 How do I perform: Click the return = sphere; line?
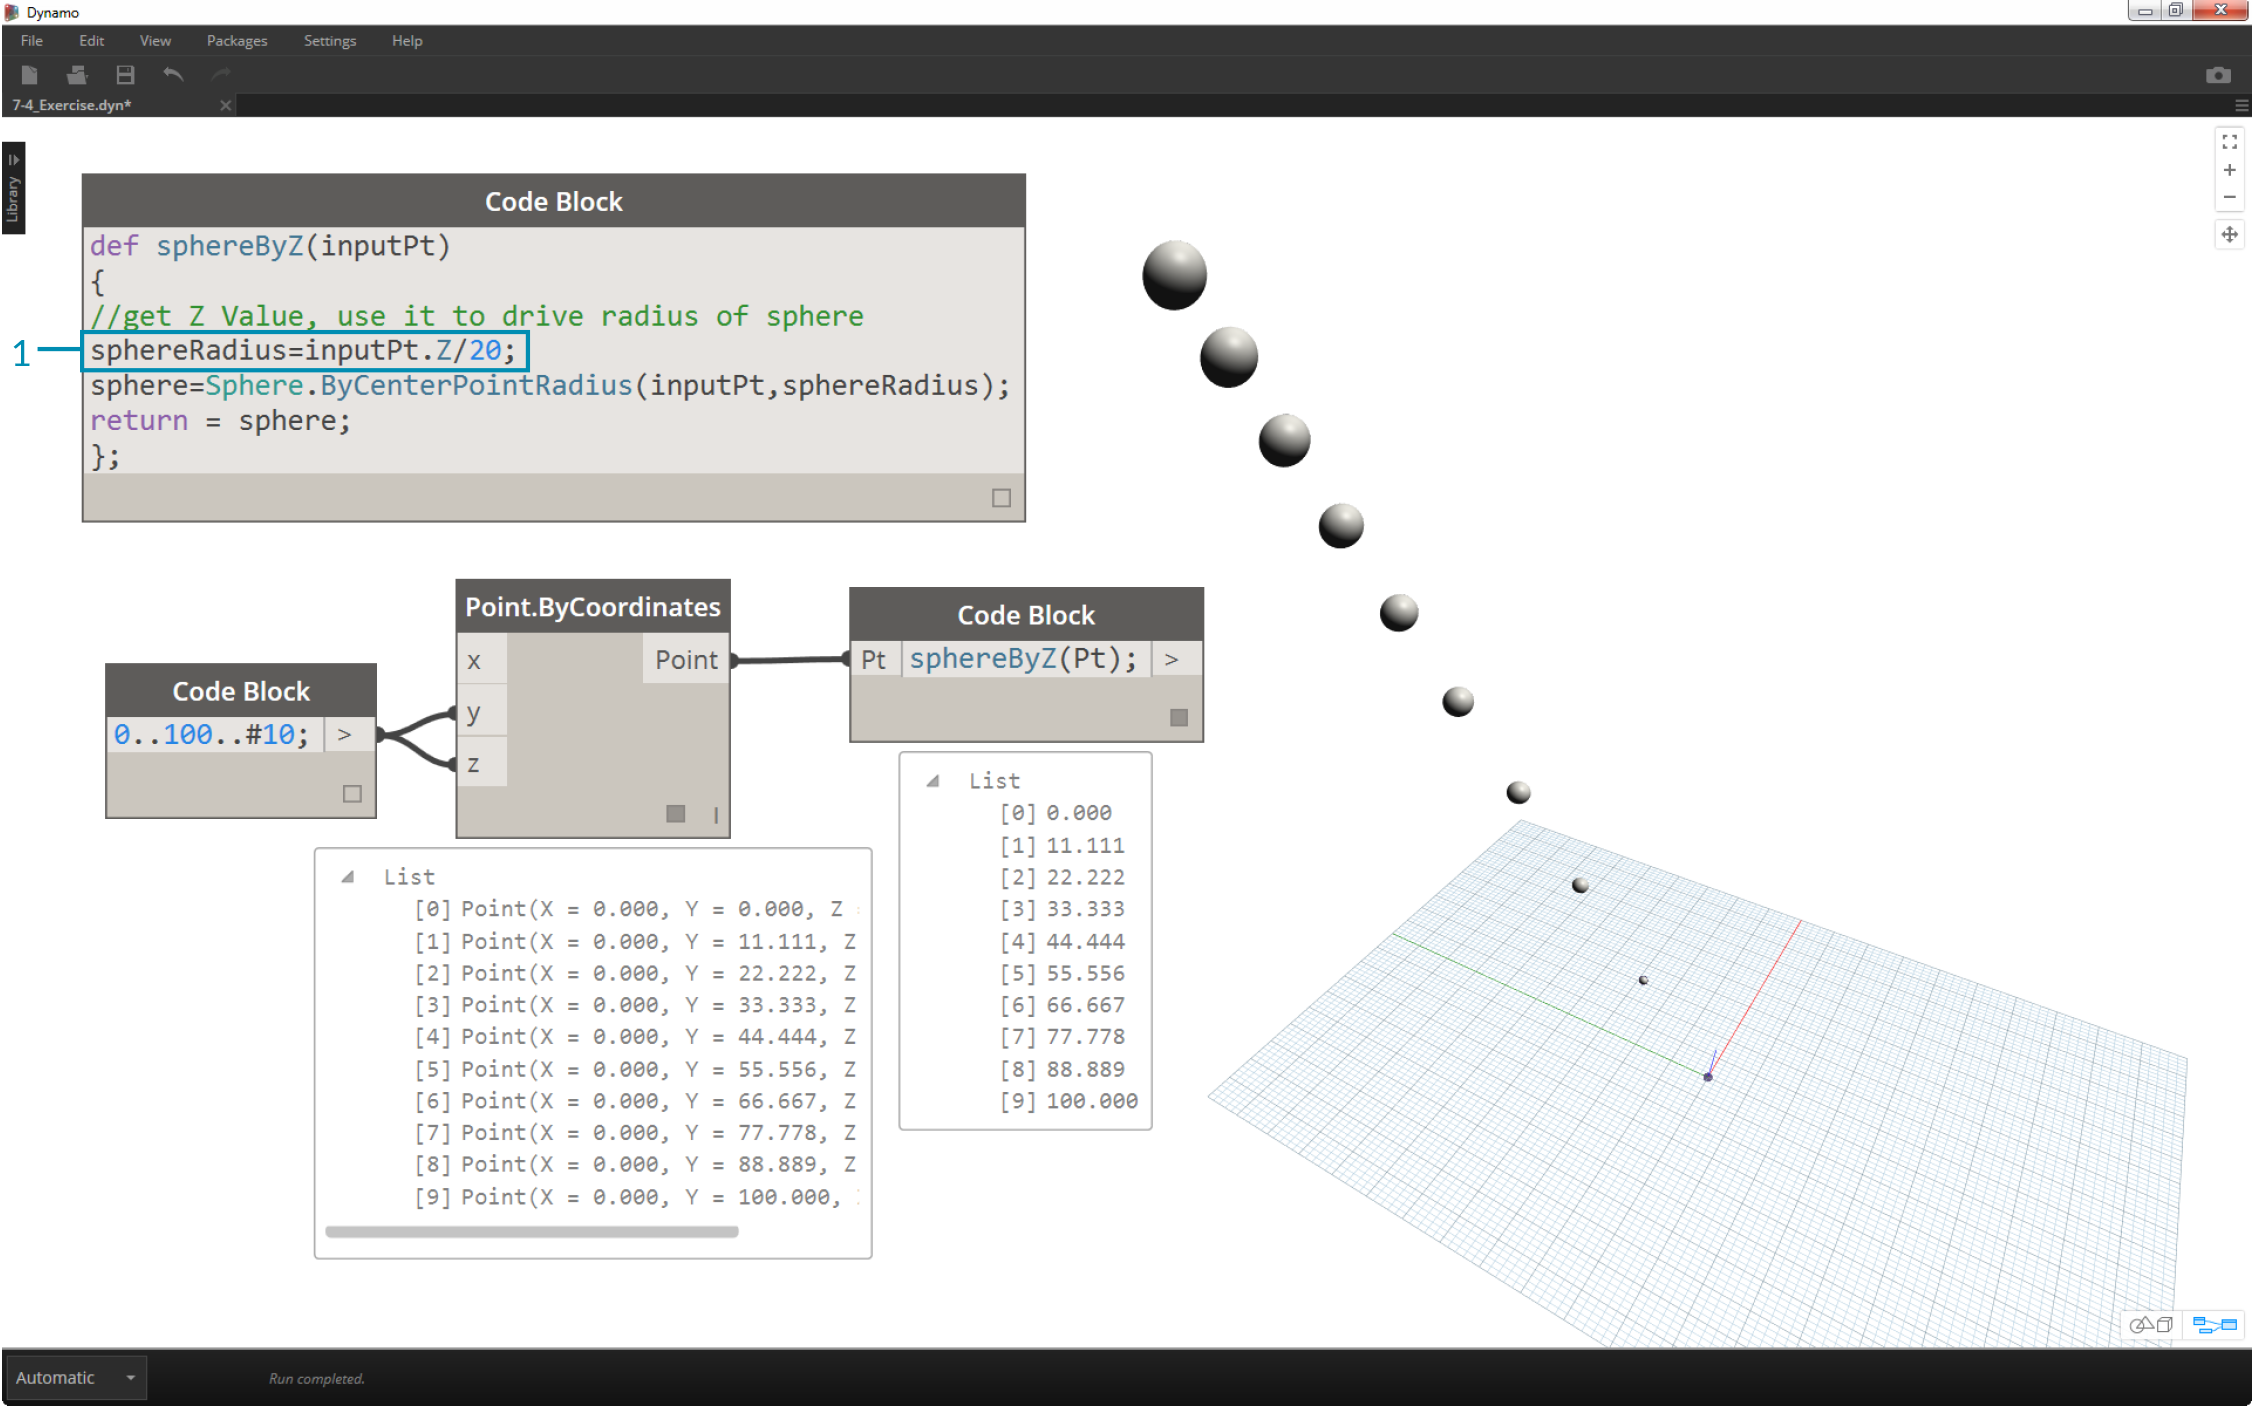[x=220, y=421]
